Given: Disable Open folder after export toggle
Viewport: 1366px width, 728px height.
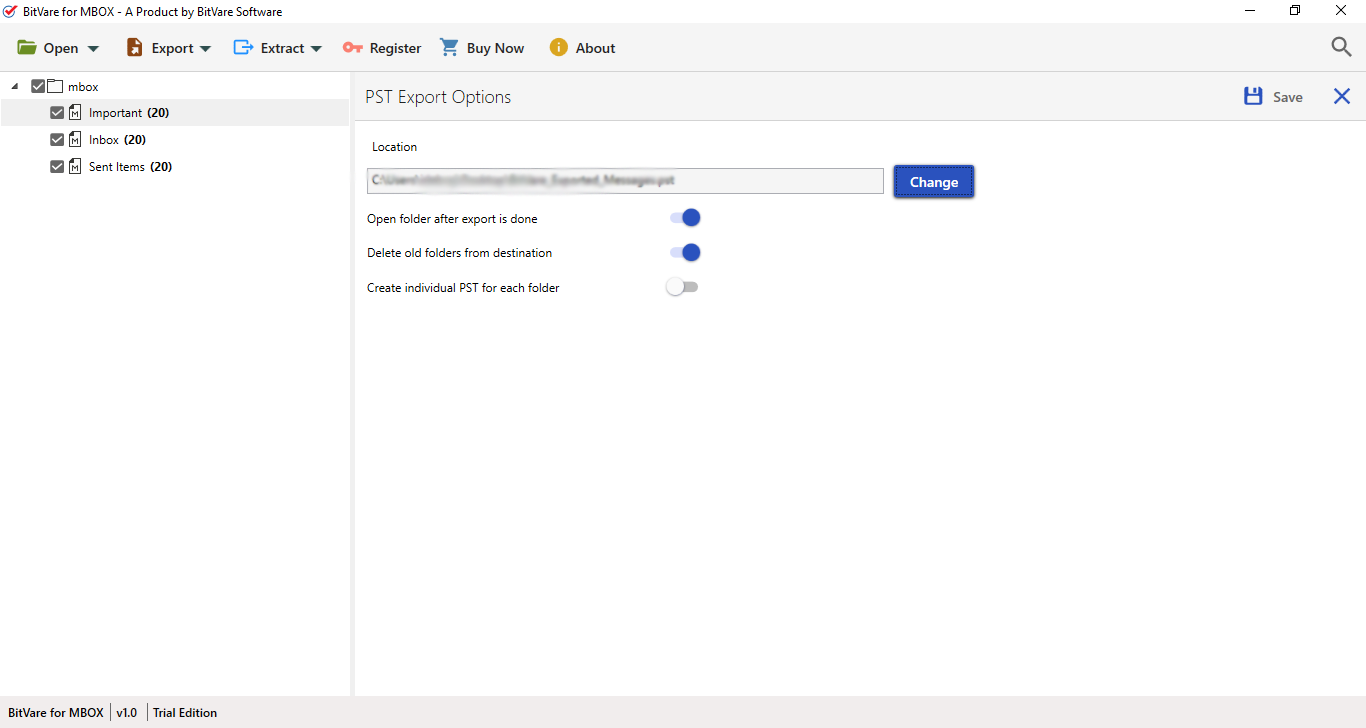Looking at the screenshot, I should click(x=685, y=218).
